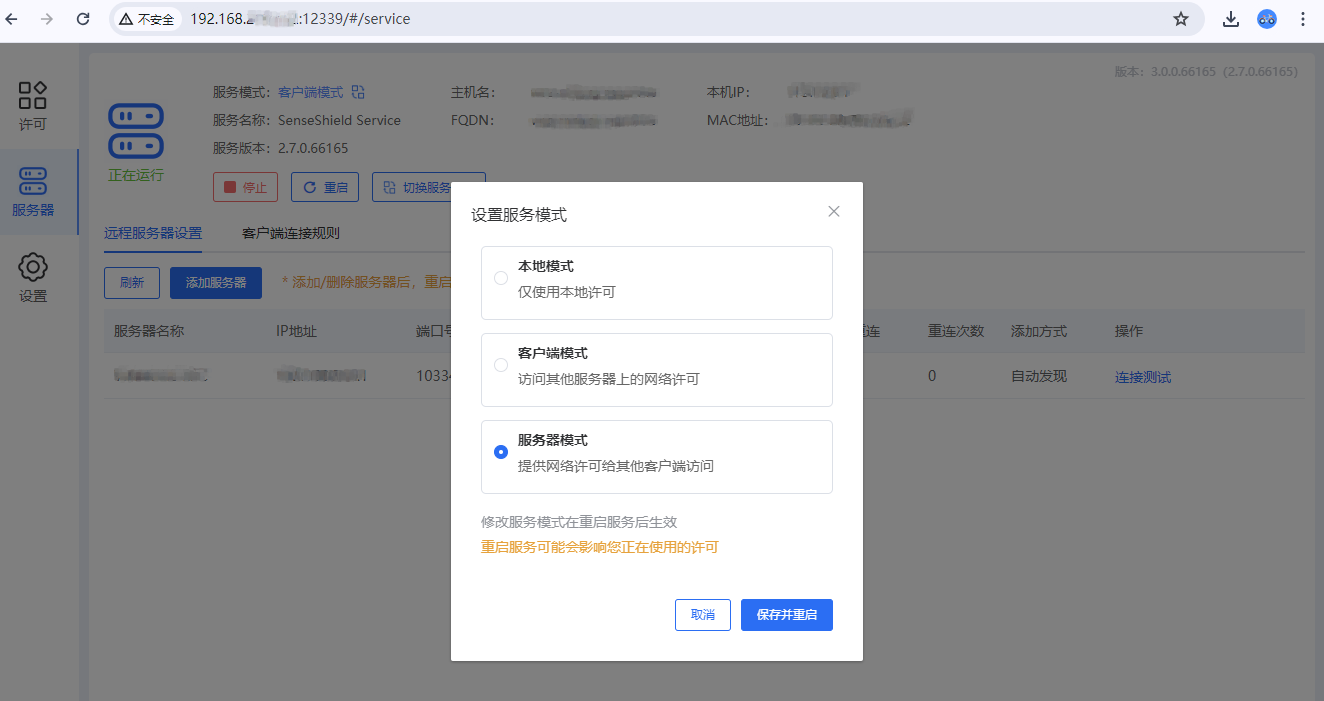Viewport: 1324px width, 701px height.
Task: Click the 连接测试 link
Action: (1143, 377)
